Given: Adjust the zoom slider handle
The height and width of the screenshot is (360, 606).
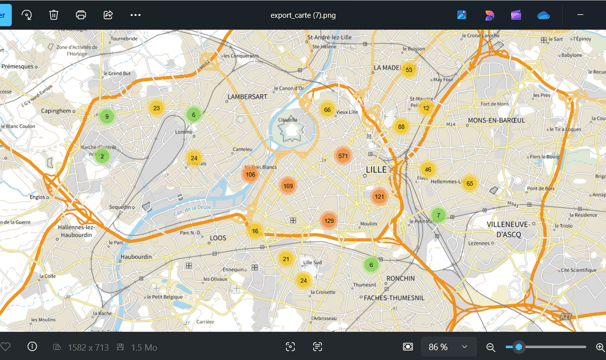Looking at the screenshot, I should tap(519, 347).
